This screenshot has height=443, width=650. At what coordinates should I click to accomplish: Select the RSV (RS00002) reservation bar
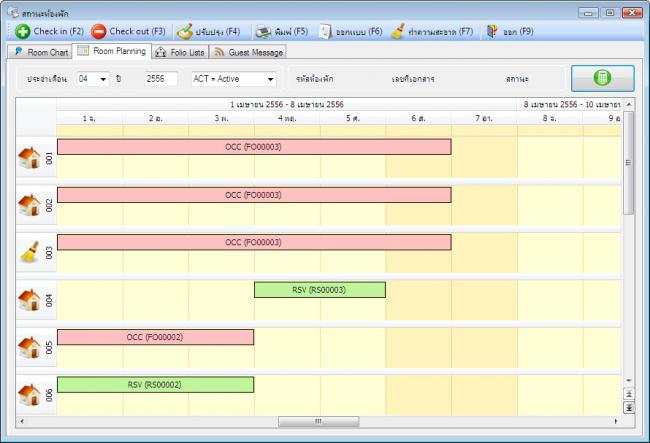point(155,385)
